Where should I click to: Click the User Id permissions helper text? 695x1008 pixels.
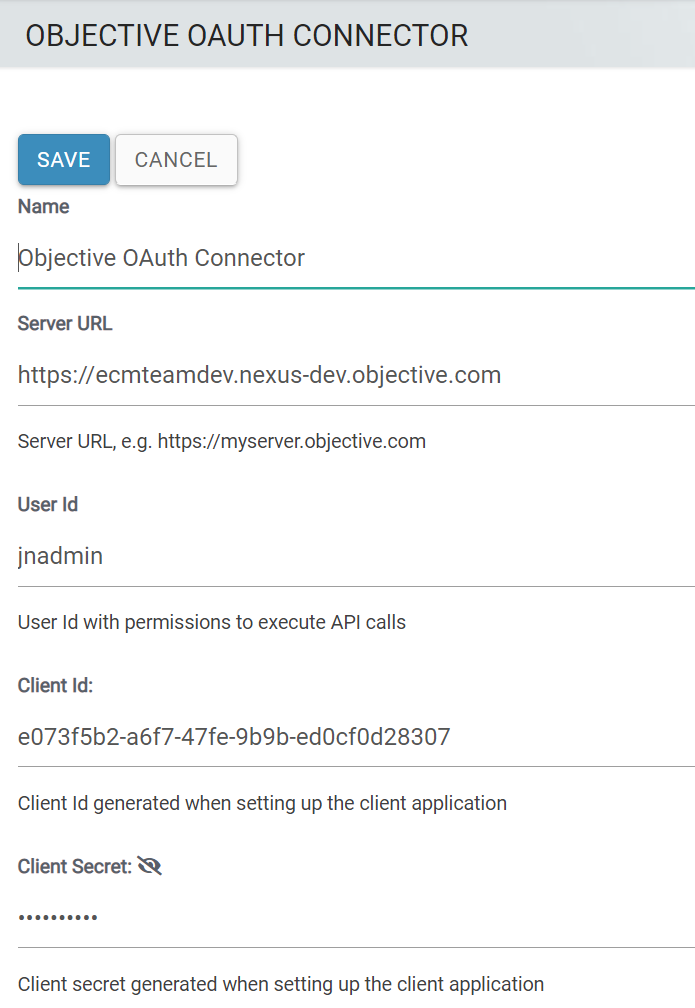point(212,622)
